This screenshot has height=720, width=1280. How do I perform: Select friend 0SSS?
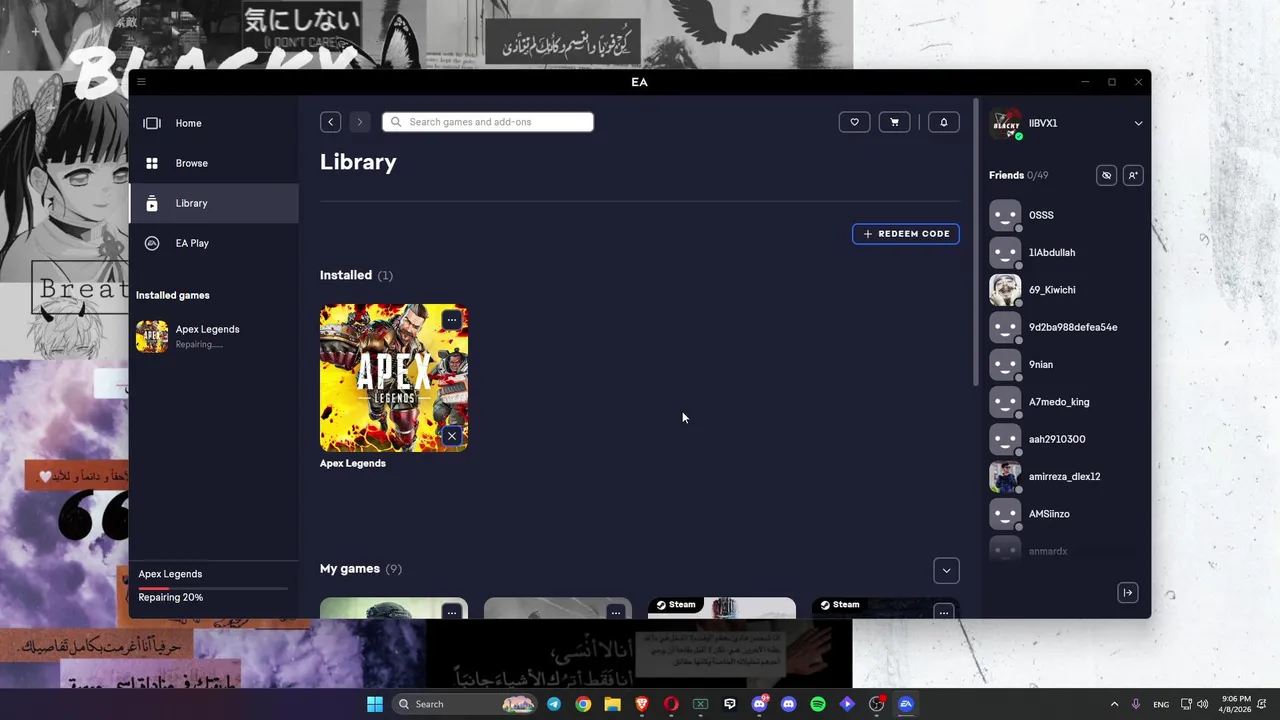point(1066,215)
